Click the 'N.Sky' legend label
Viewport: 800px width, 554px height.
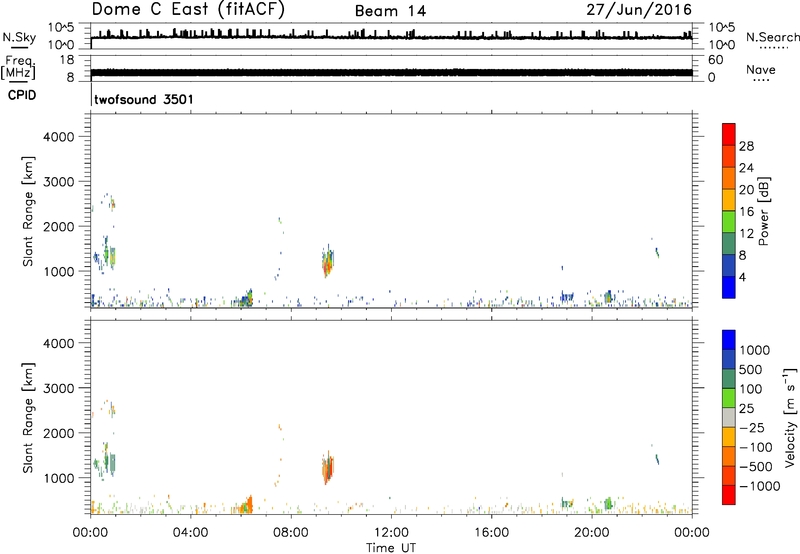(19, 37)
